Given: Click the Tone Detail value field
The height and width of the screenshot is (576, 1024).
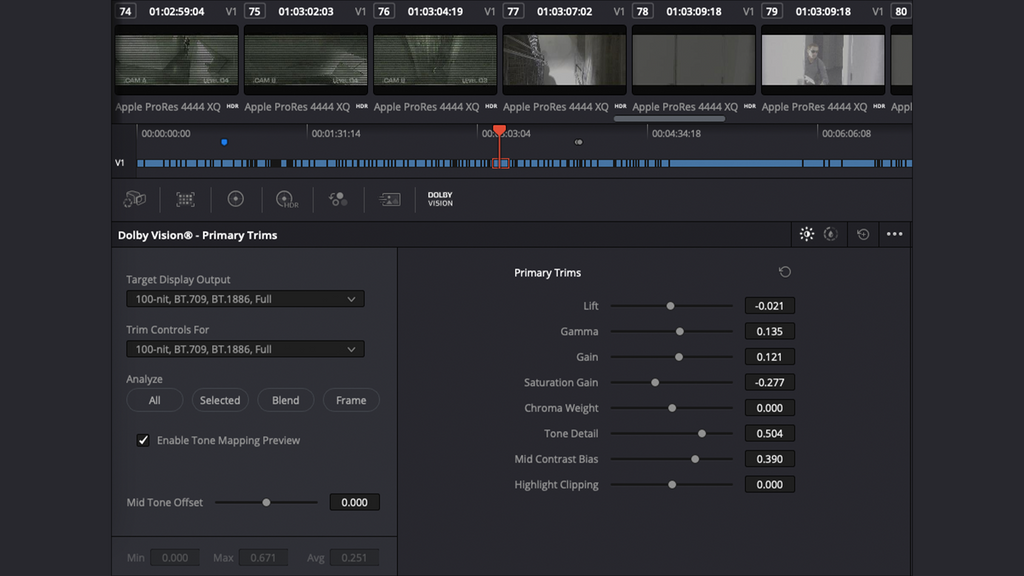Looking at the screenshot, I should point(769,433).
